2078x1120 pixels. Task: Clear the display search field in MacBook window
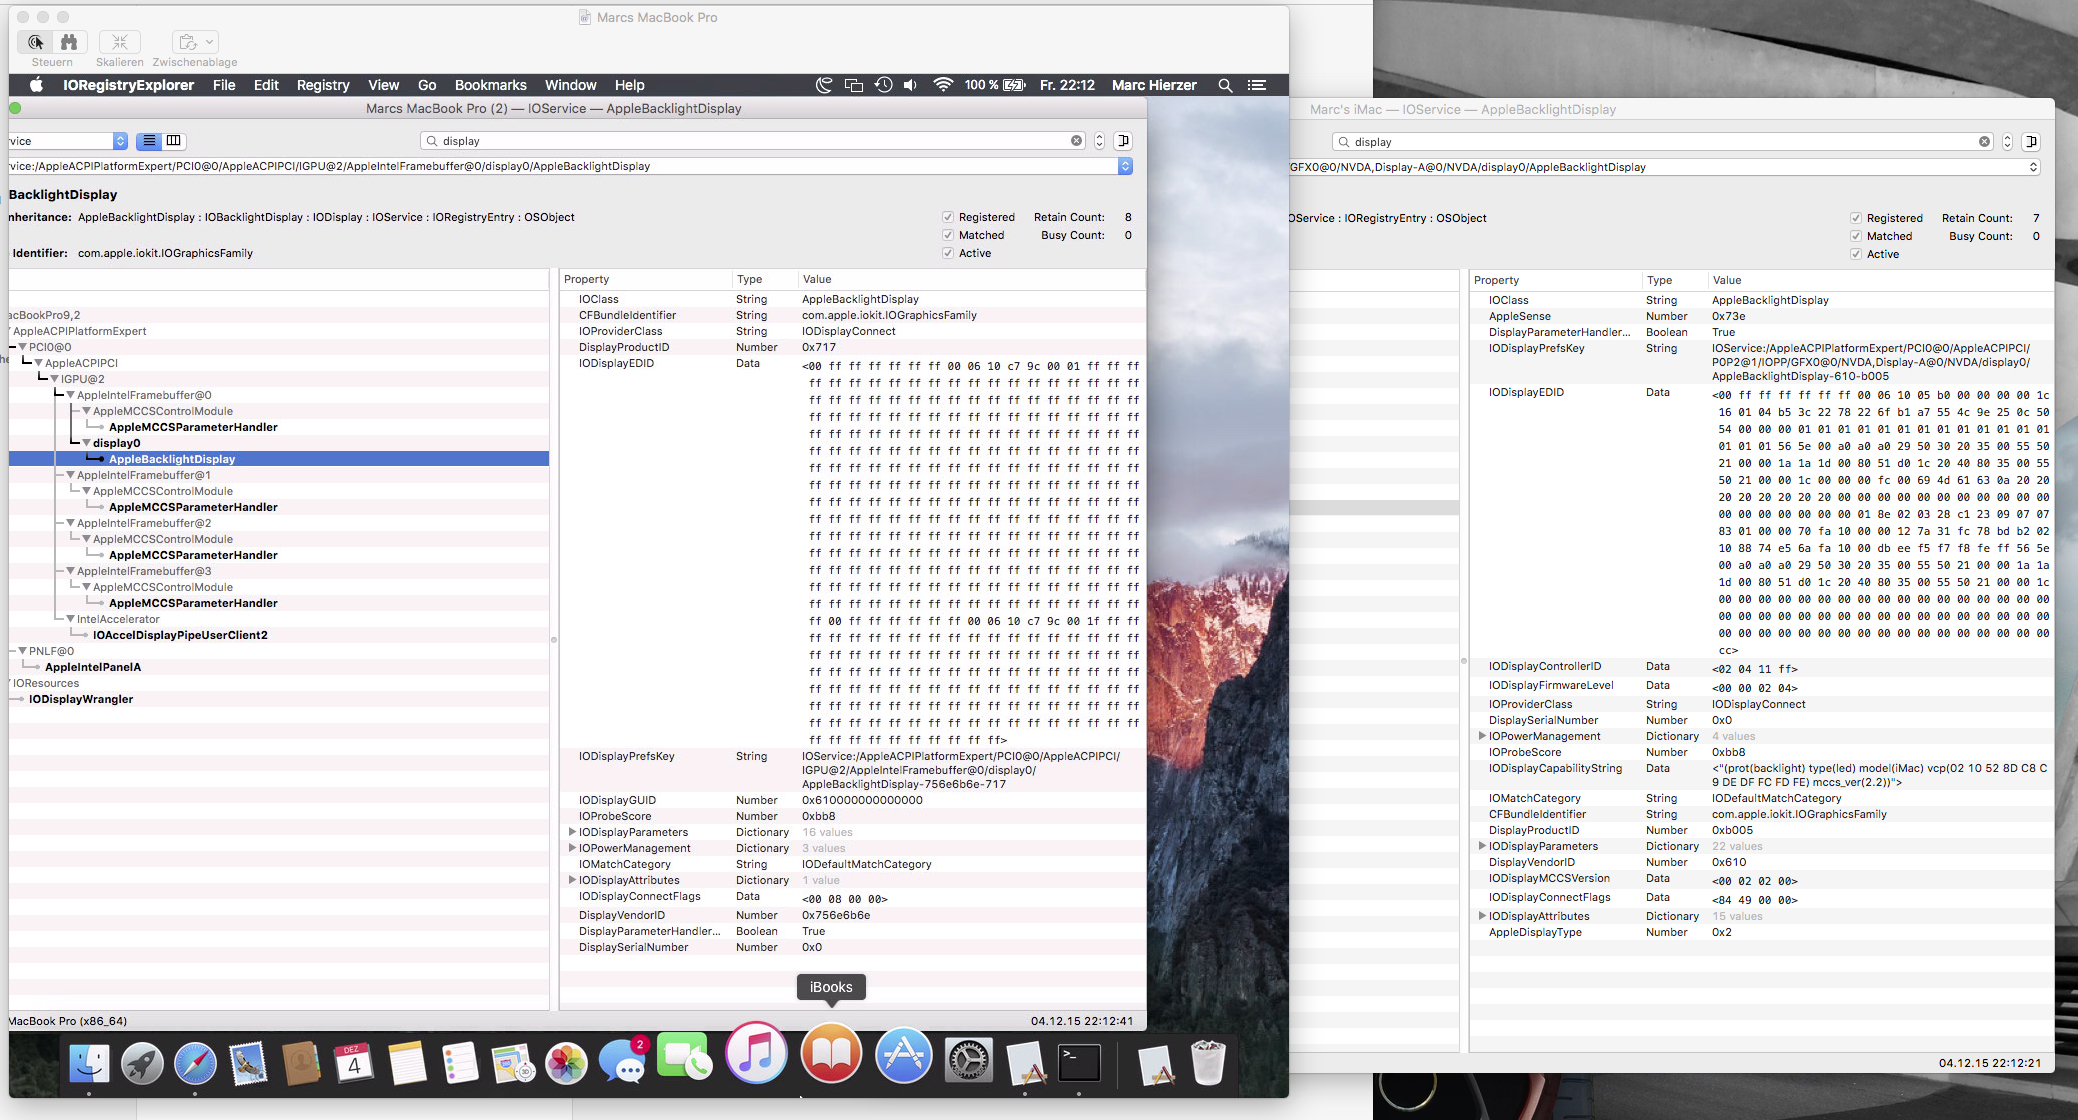pos(1076,141)
